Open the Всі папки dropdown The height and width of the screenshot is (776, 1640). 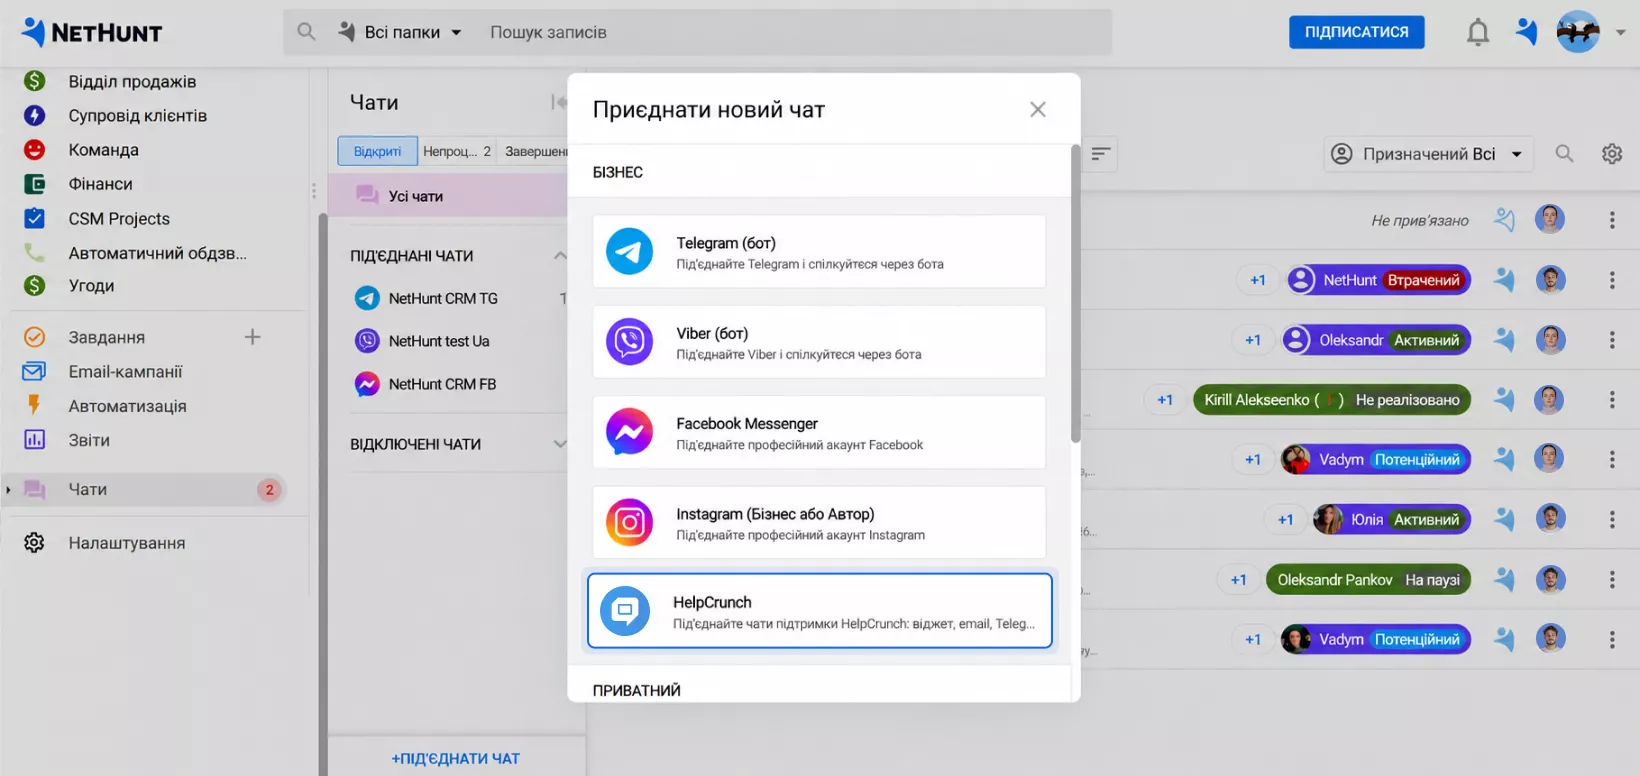(400, 32)
